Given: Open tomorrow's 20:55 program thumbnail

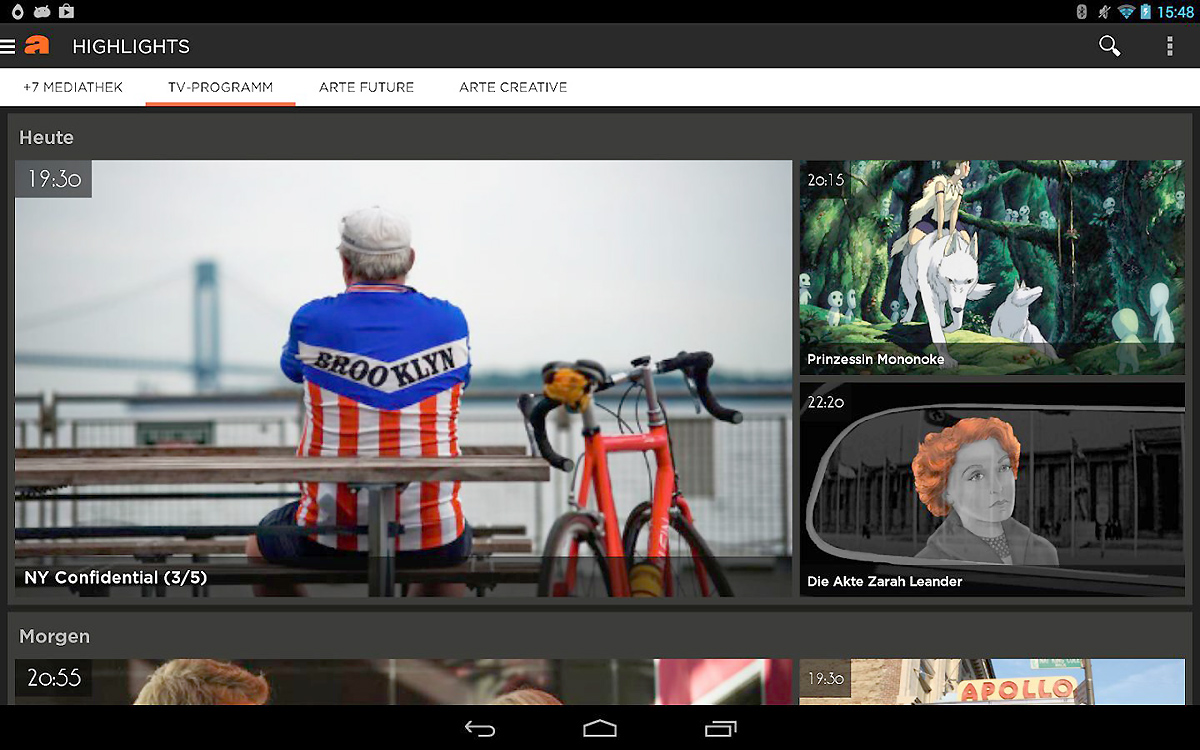Looking at the screenshot, I should (x=400, y=685).
